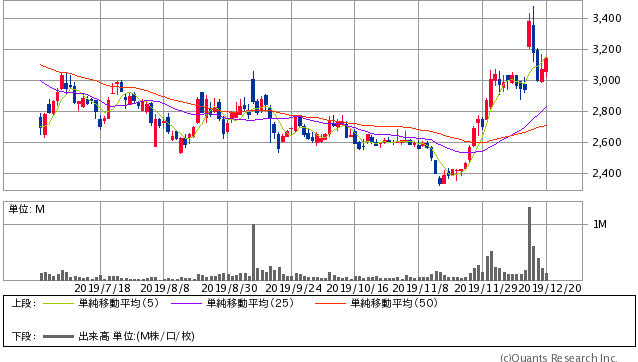Image resolution: width=638 pixels, height=362 pixels.
Task: Click the 3,400 price axis label
Action: (x=607, y=18)
